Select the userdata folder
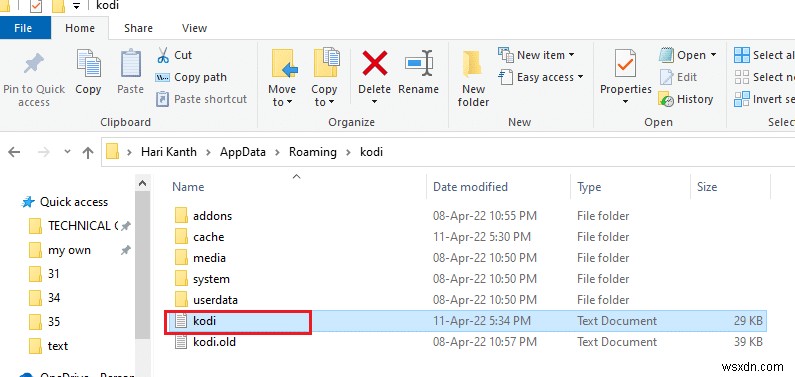Viewport: 795px width, 377px height. click(215, 300)
